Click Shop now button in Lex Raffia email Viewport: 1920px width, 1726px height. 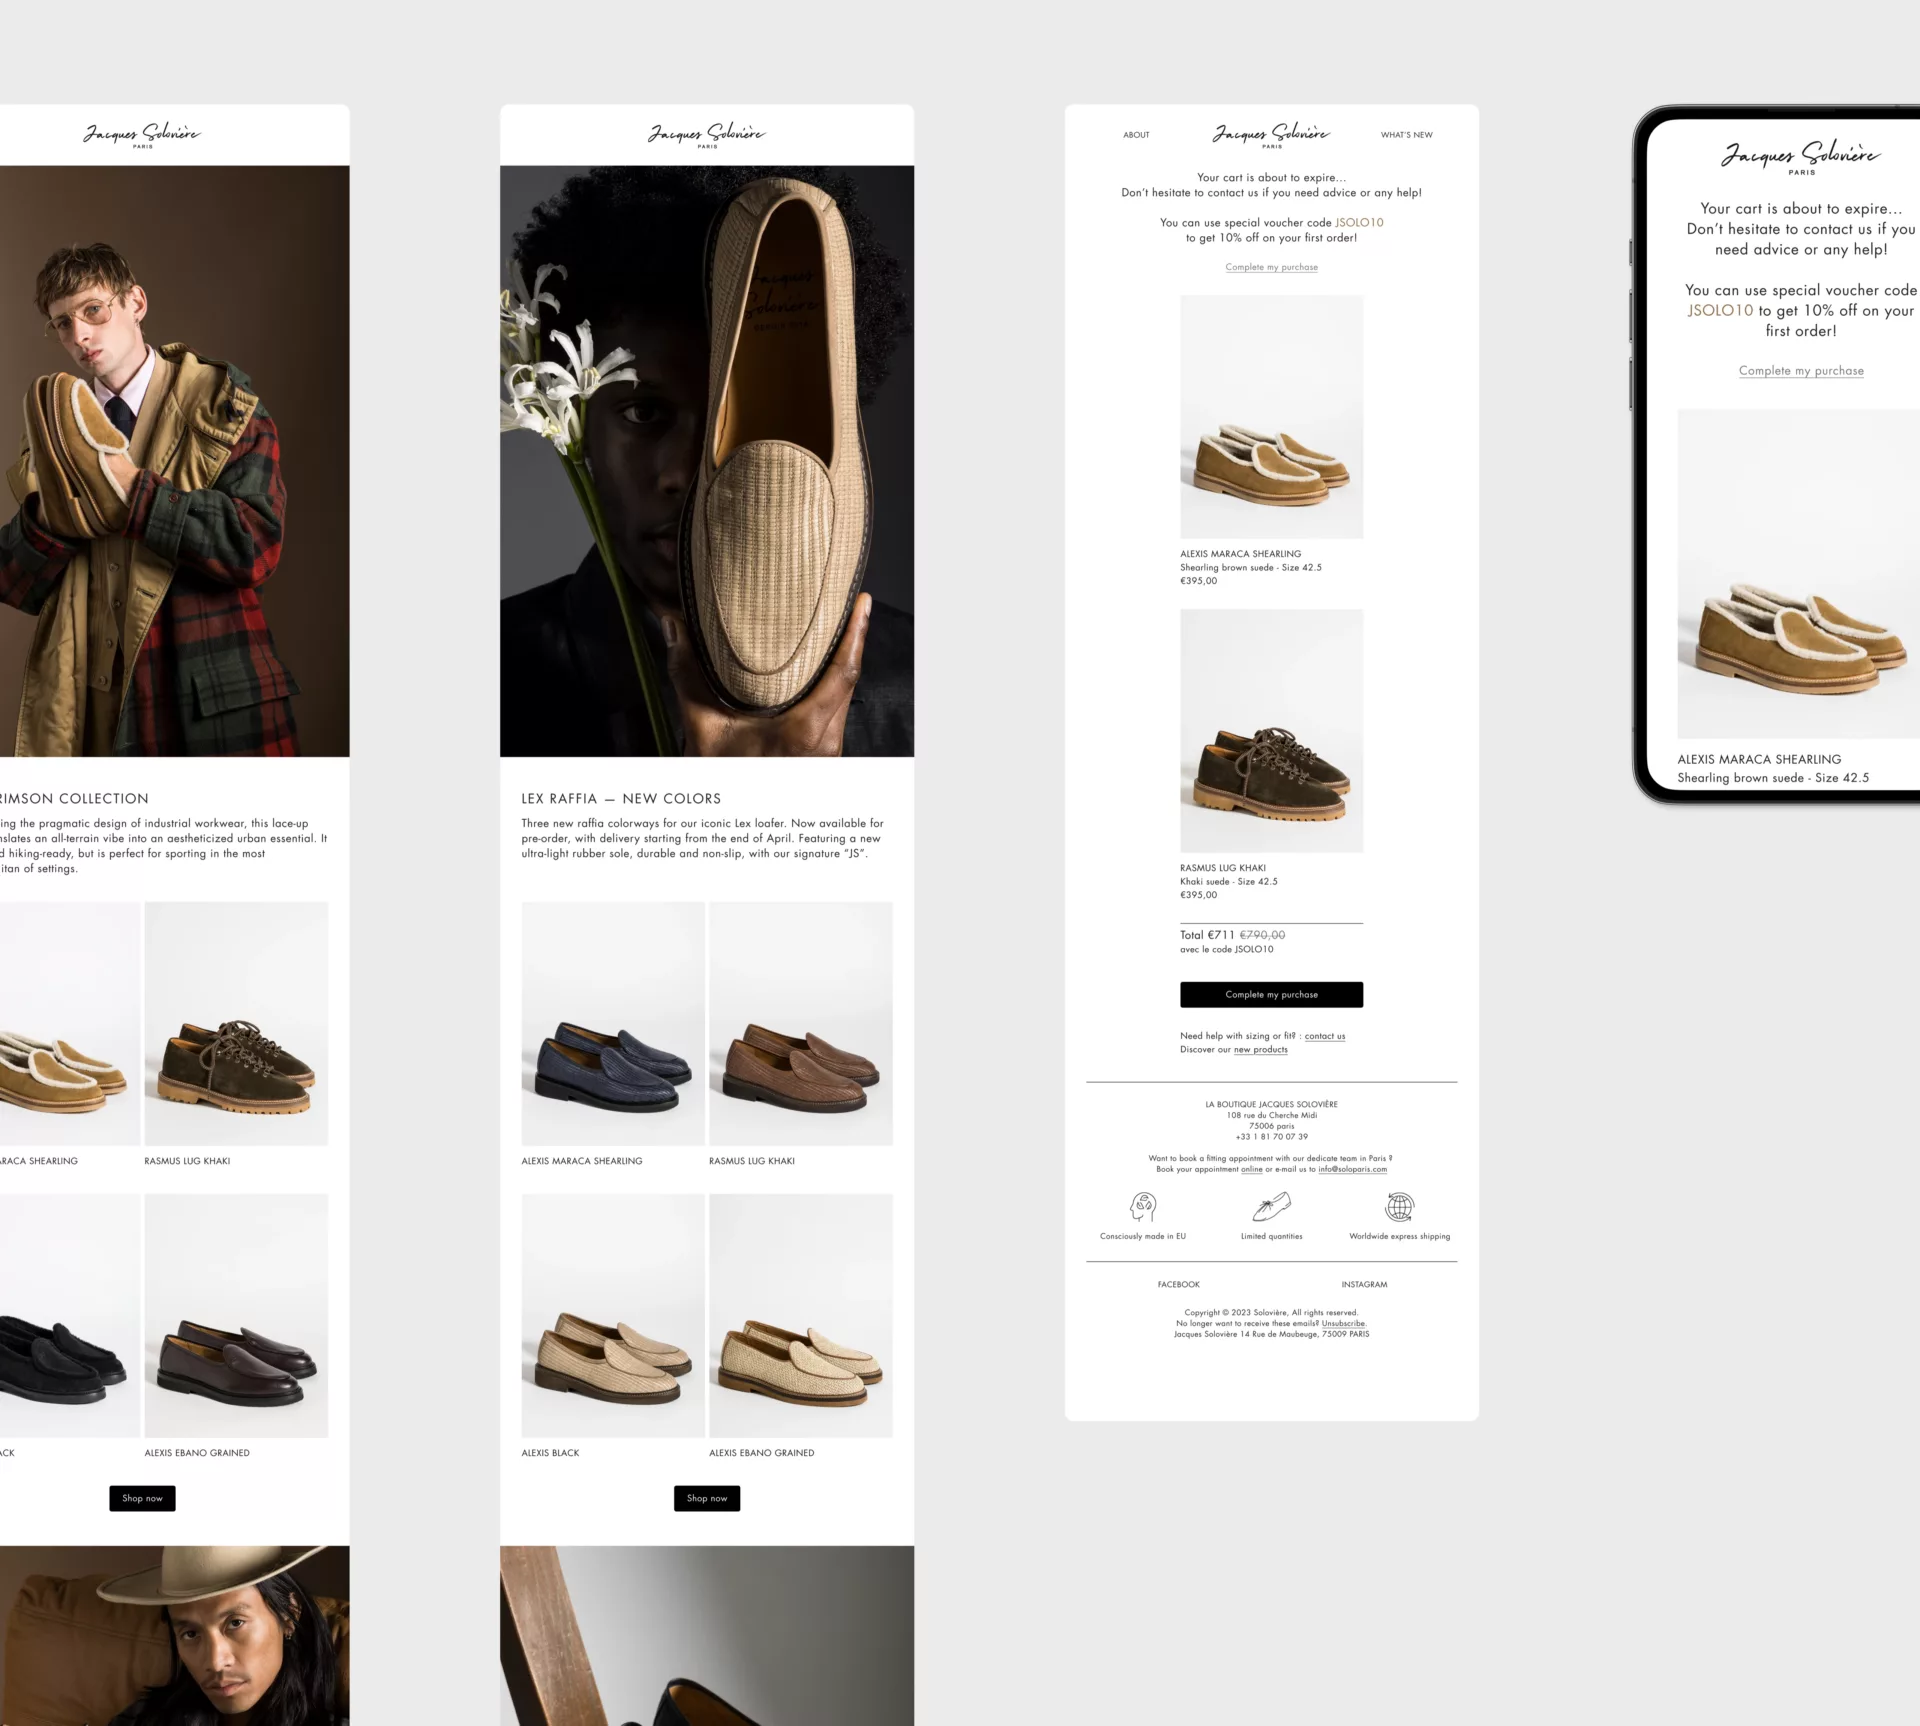pos(707,1498)
